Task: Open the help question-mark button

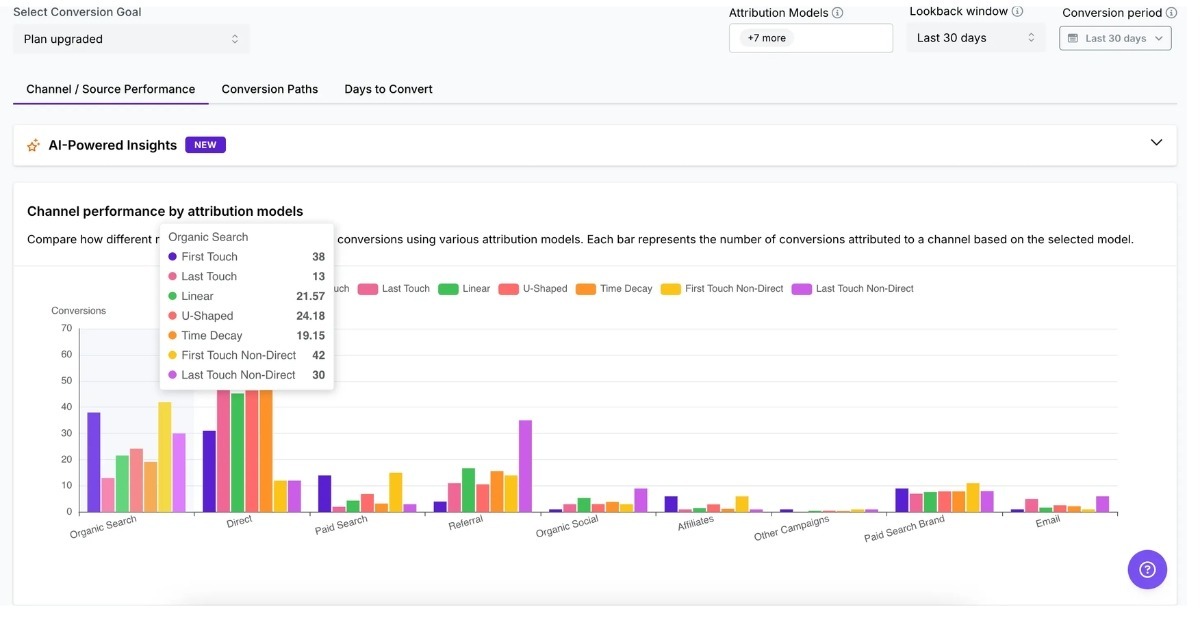Action: coord(1147,569)
